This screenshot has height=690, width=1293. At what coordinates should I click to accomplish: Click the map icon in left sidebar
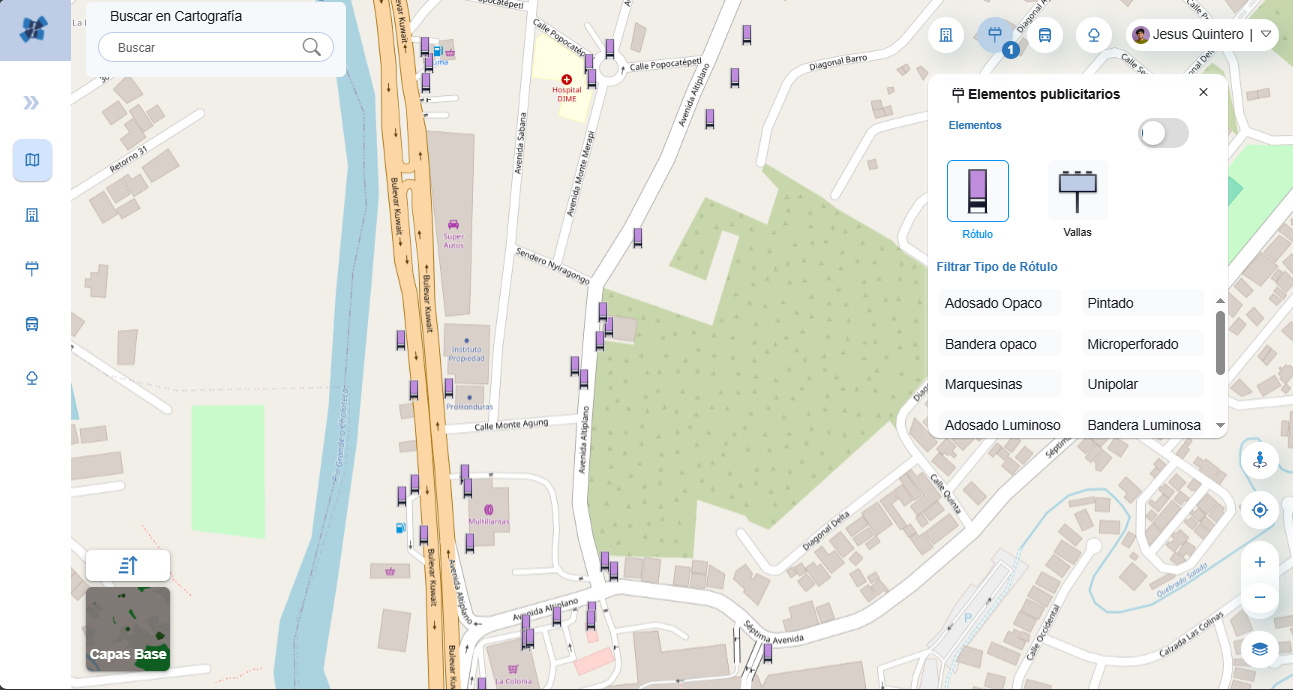[x=32, y=160]
